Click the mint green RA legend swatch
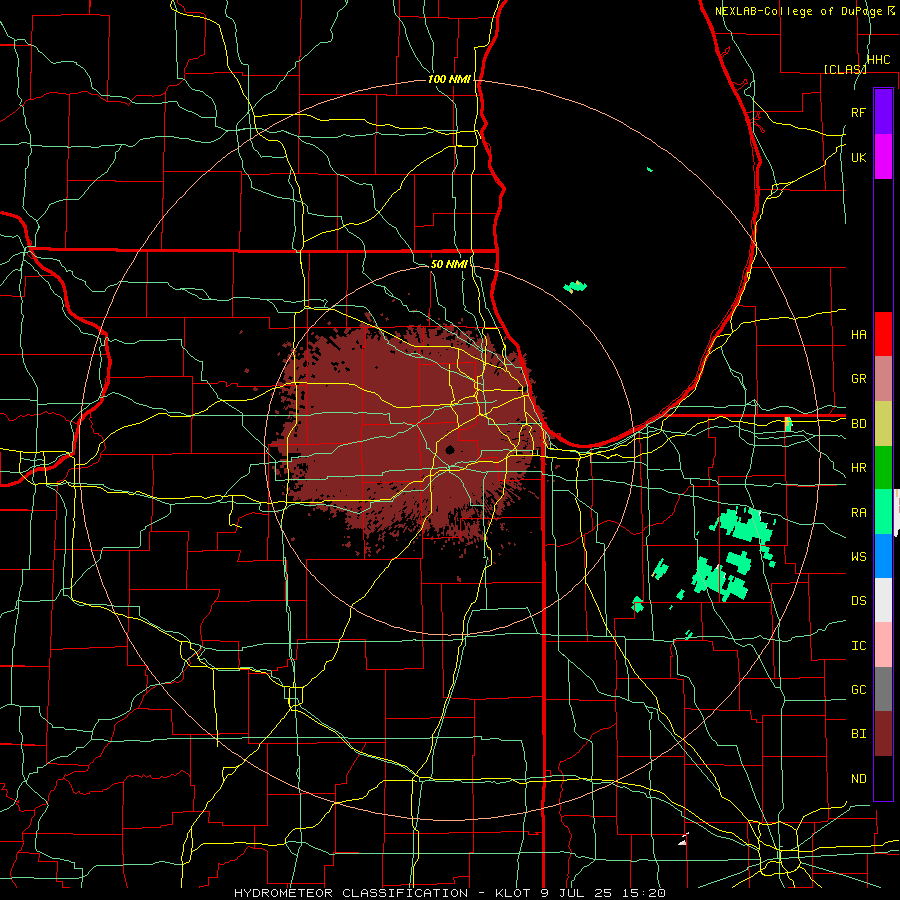Image resolution: width=900 pixels, height=900 pixels. (883, 512)
